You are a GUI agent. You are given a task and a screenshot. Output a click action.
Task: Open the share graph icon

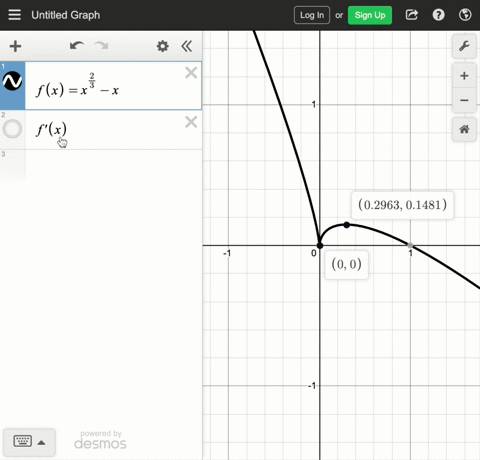pyautogui.click(x=412, y=15)
